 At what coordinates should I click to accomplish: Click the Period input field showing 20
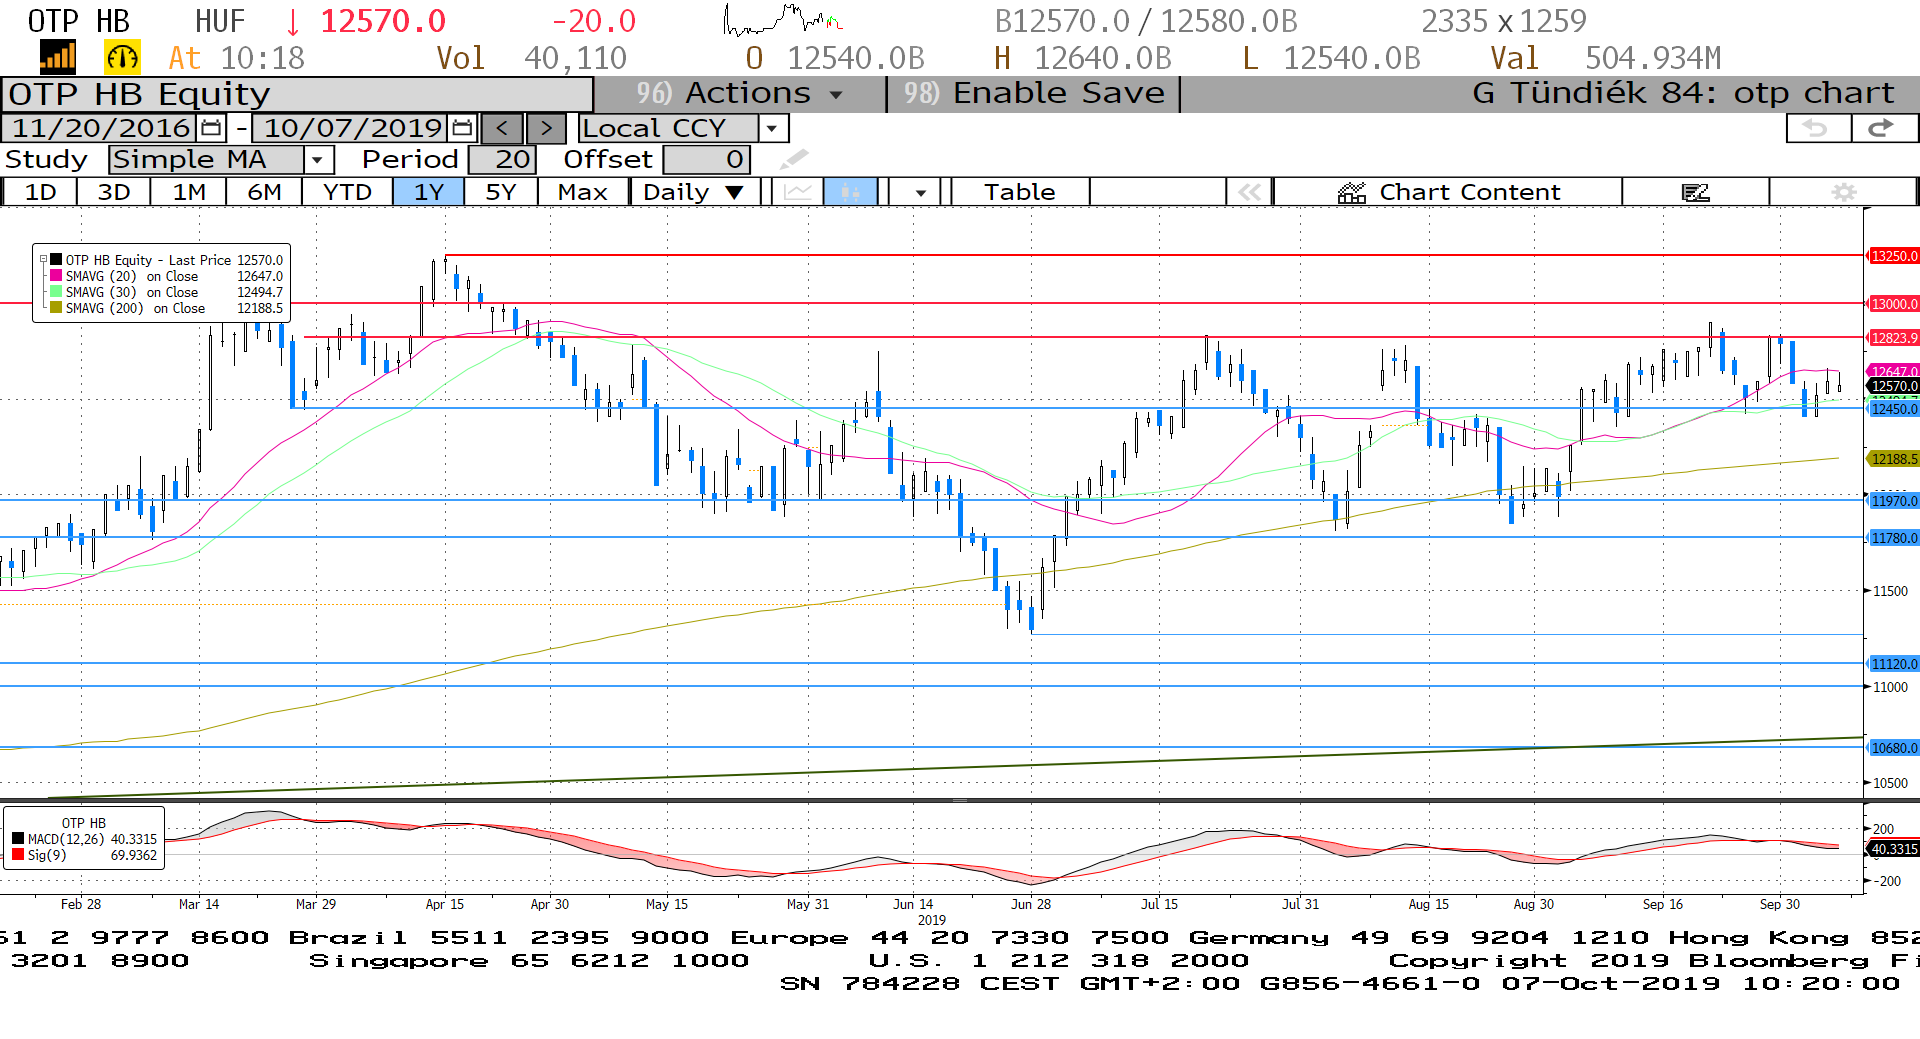tap(502, 160)
